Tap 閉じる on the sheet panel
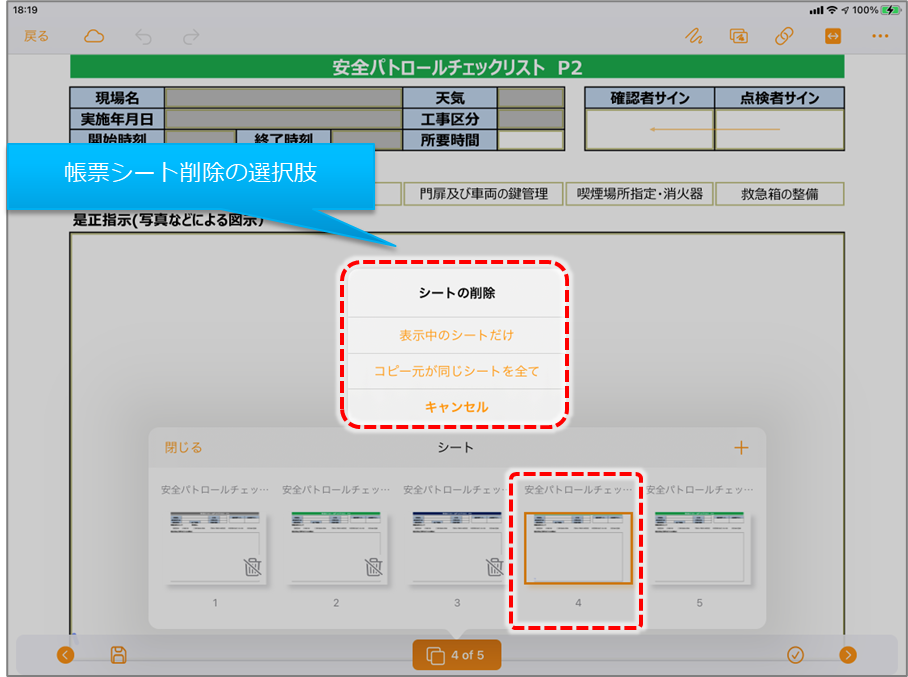This screenshot has height=677, width=908. pyautogui.click(x=183, y=448)
